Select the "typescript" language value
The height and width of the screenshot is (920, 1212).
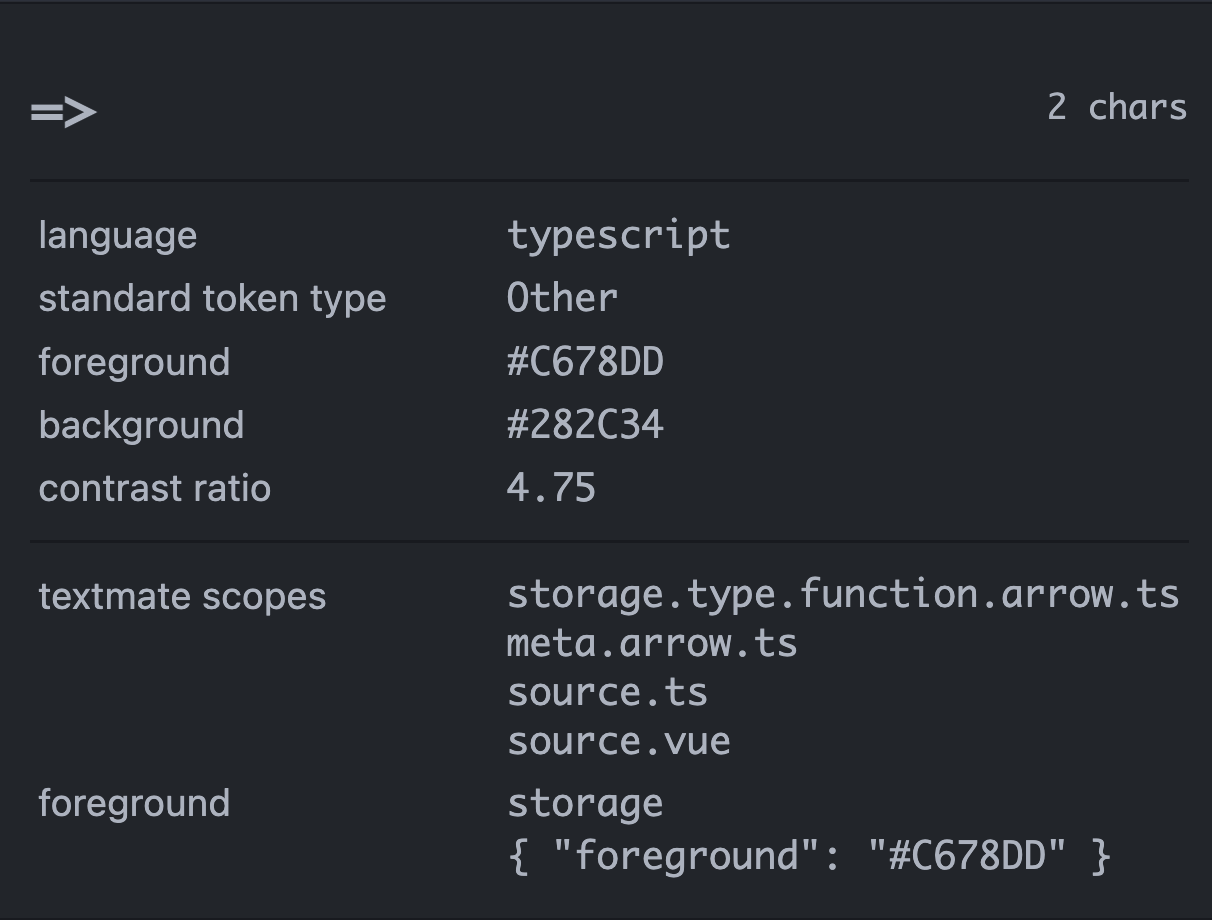[x=618, y=236]
